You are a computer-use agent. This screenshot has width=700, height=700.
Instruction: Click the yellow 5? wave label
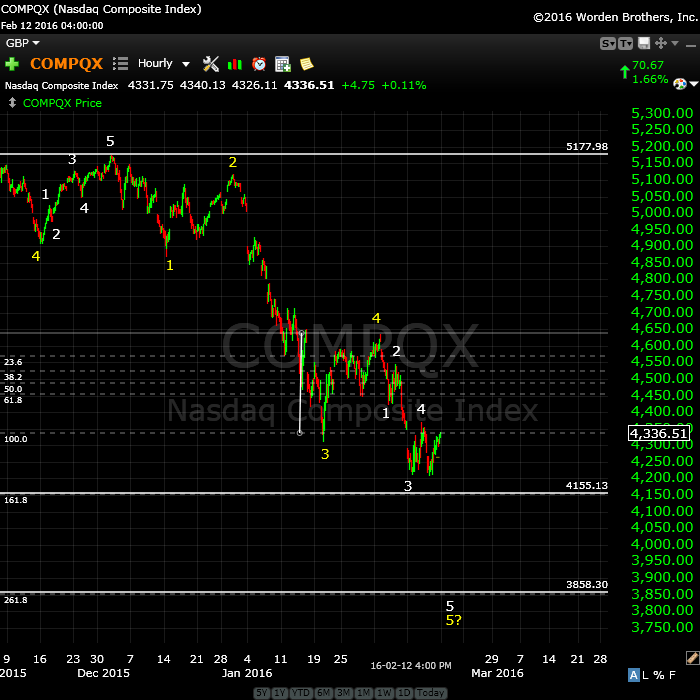click(x=454, y=620)
